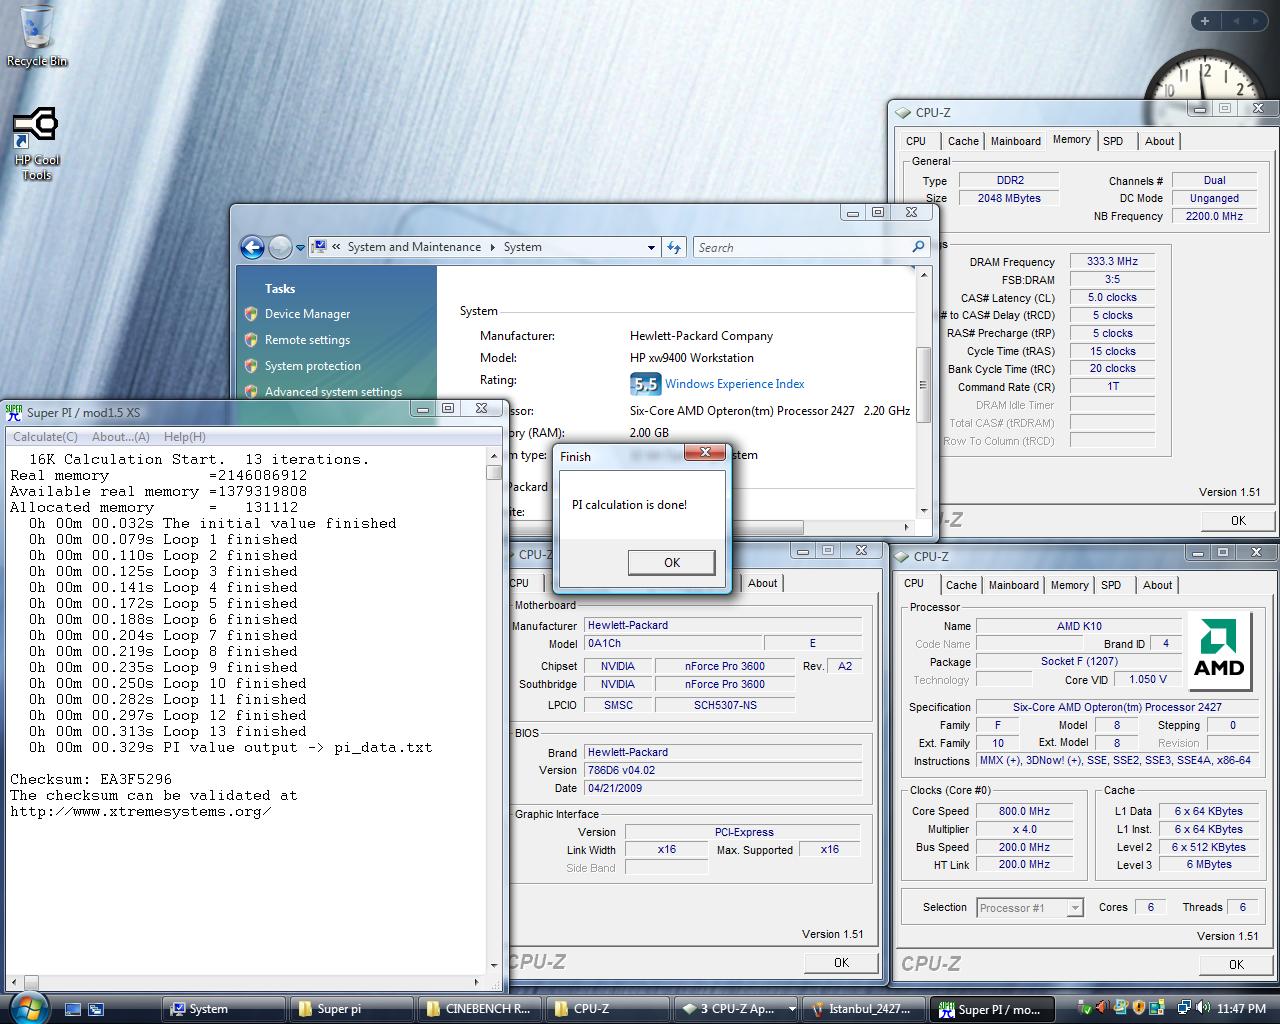The image size is (1280, 1024).
Task: Click the taskbar clock showing 11:47 PM
Action: click(x=1242, y=1009)
